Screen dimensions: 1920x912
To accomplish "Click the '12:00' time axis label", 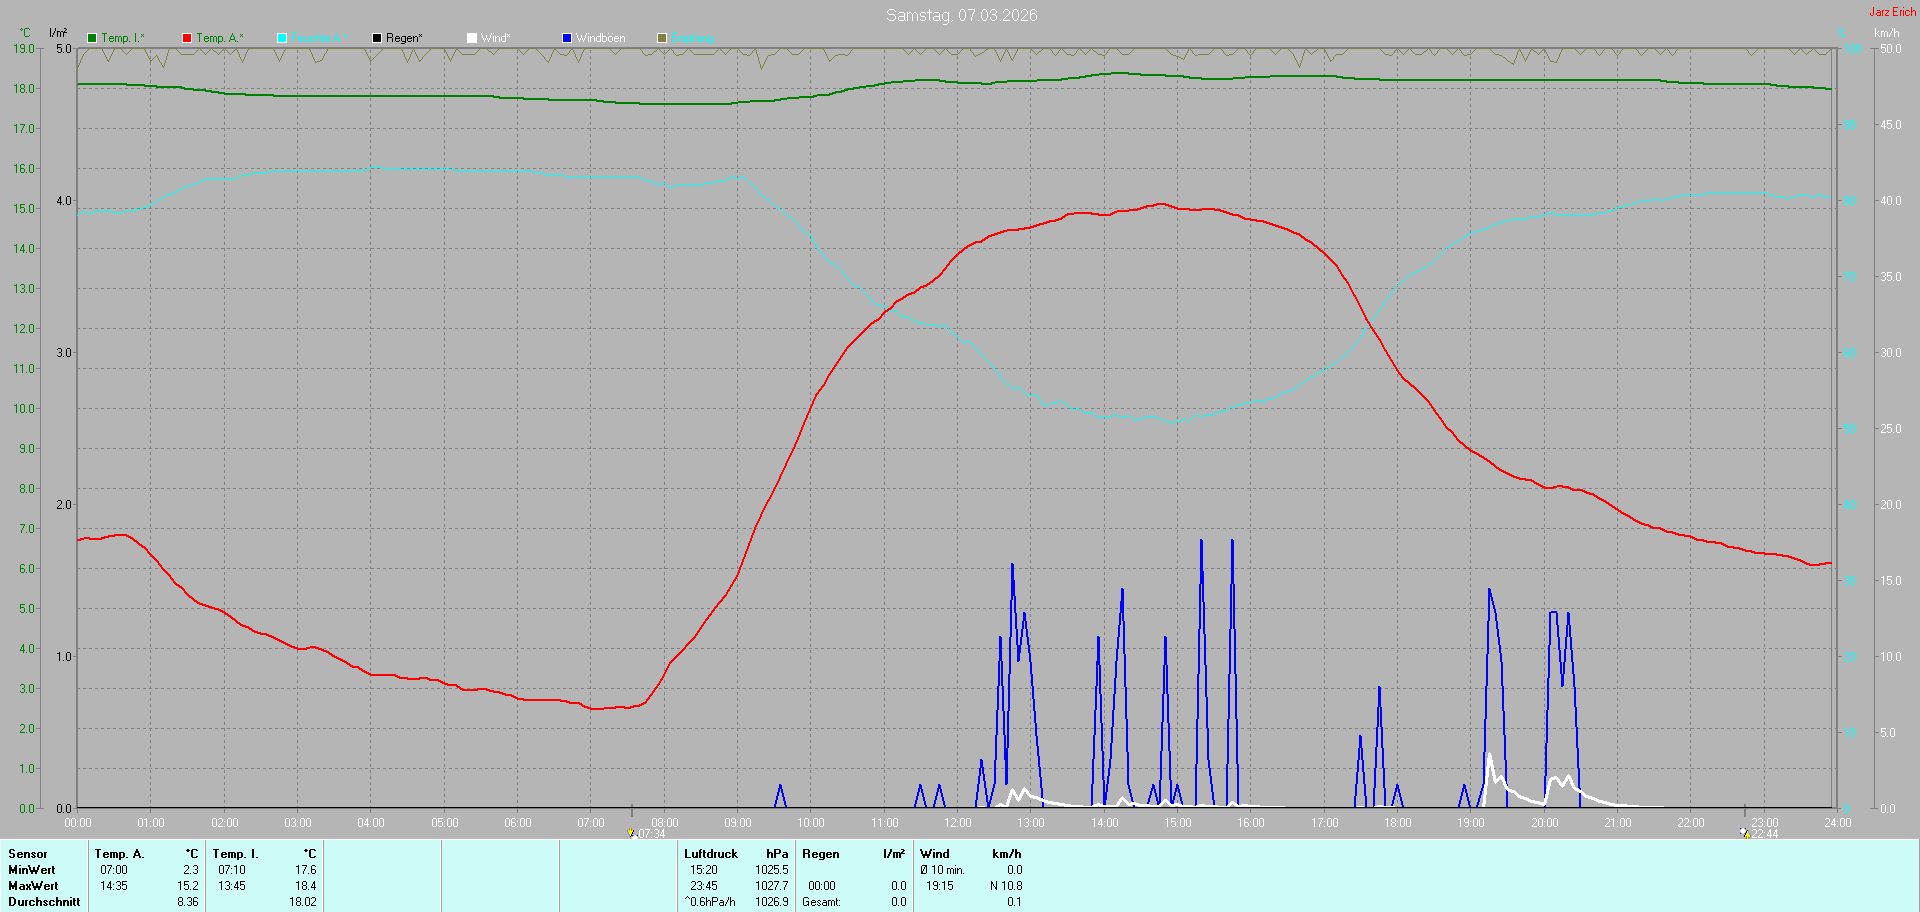I will (958, 823).
